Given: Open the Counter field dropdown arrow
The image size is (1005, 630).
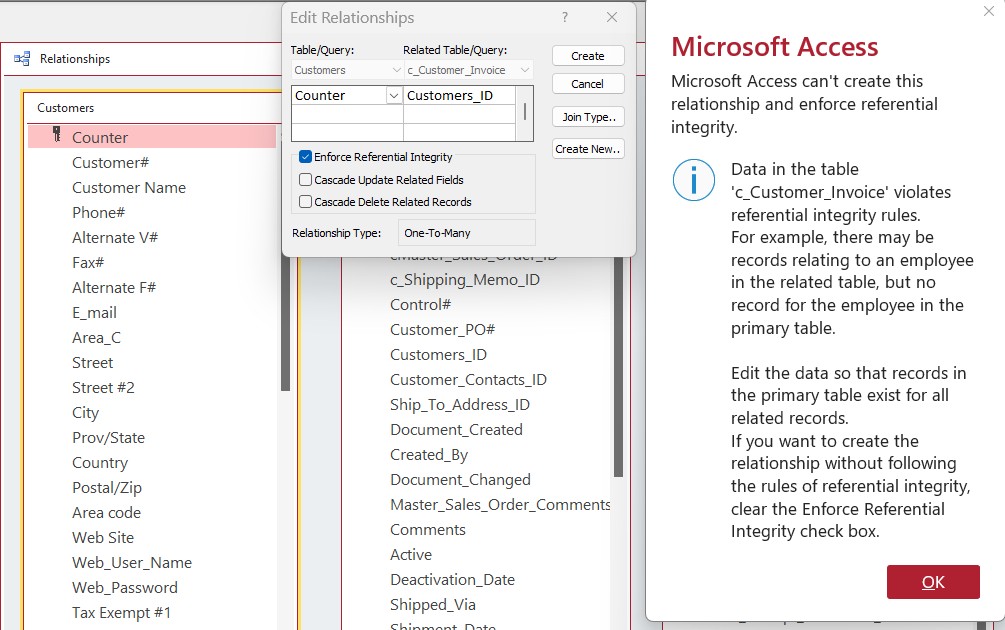Looking at the screenshot, I should pyautogui.click(x=394, y=96).
